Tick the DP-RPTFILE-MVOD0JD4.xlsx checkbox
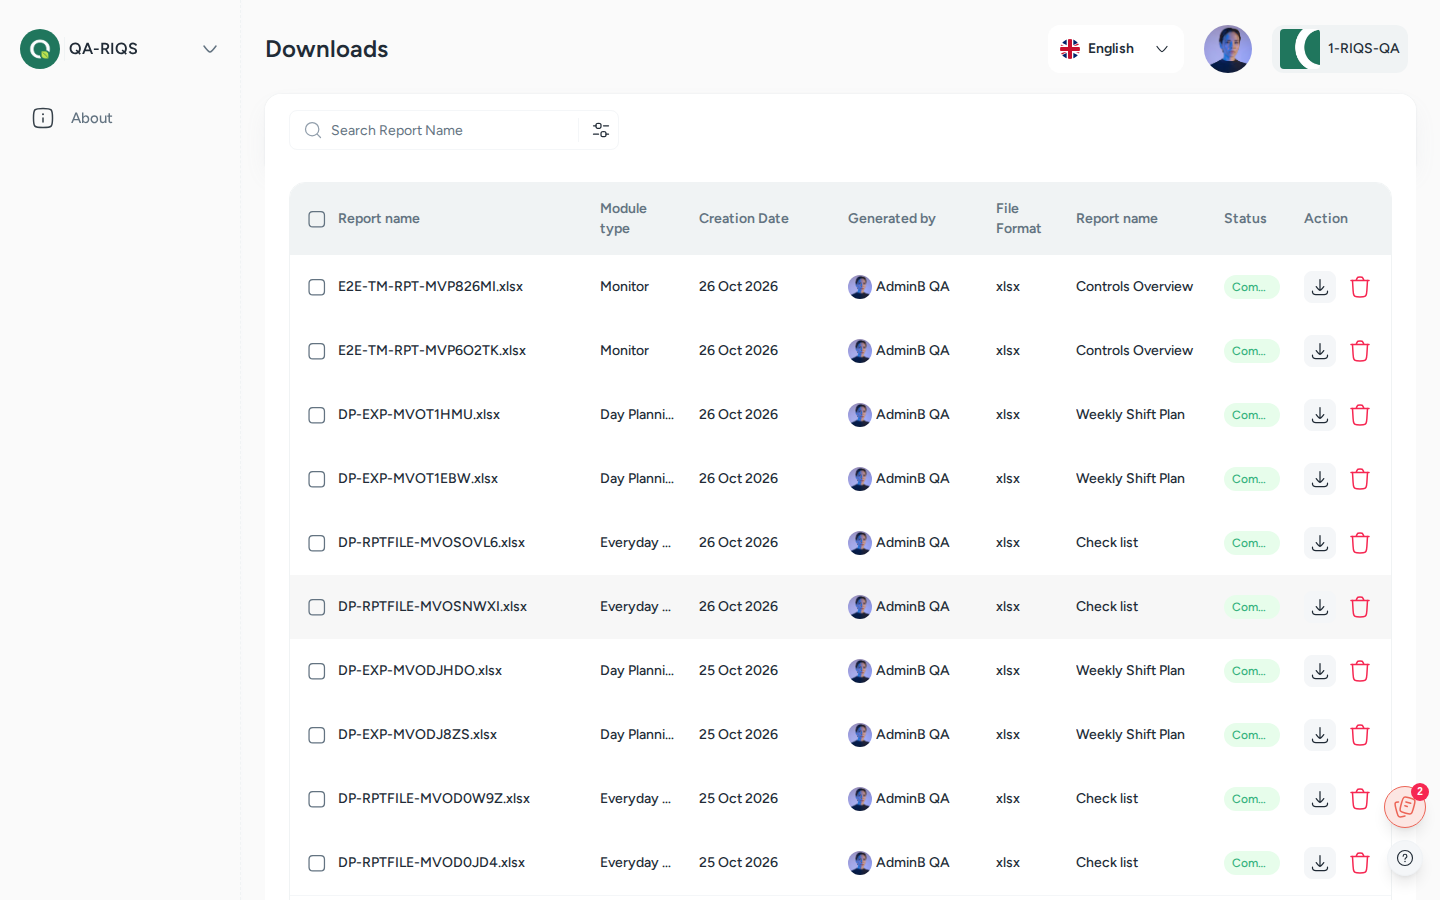The width and height of the screenshot is (1440, 900). 317,863
